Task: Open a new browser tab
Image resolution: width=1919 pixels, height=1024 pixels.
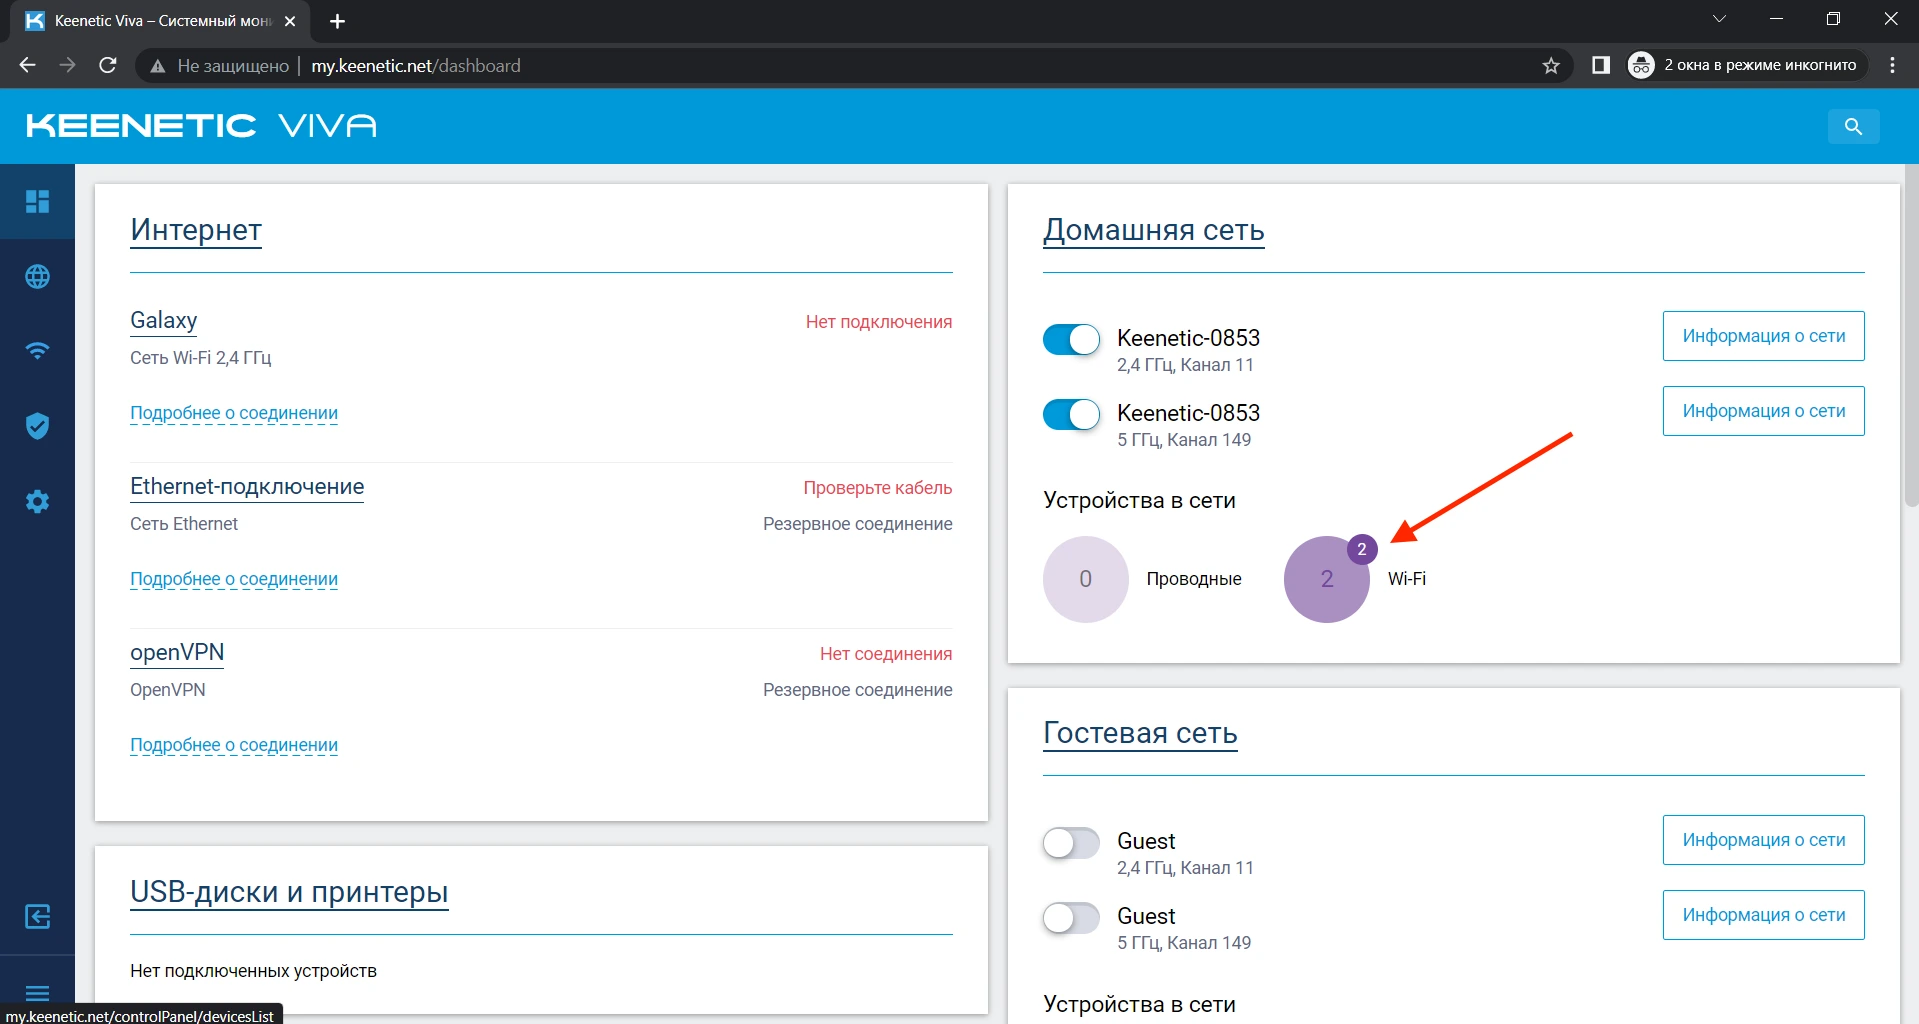Action: tap(337, 21)
